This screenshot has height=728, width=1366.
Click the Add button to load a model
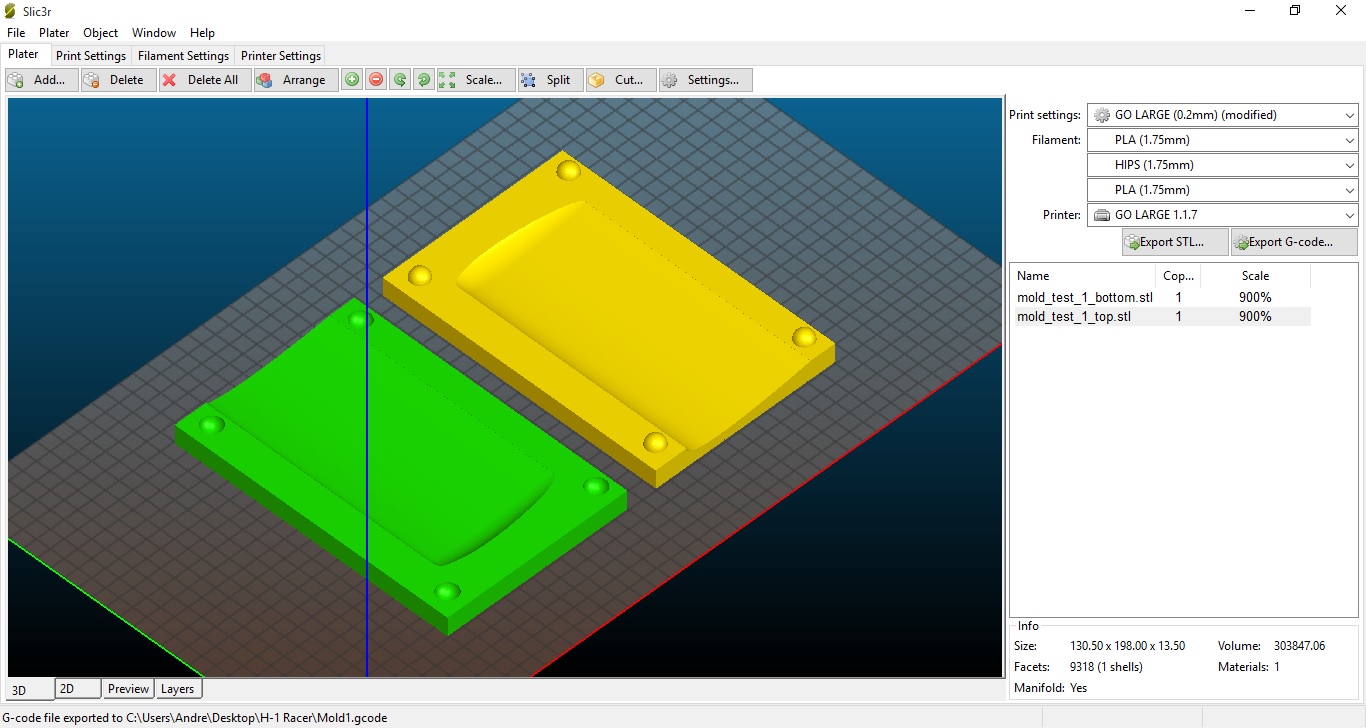coord(41,80)
